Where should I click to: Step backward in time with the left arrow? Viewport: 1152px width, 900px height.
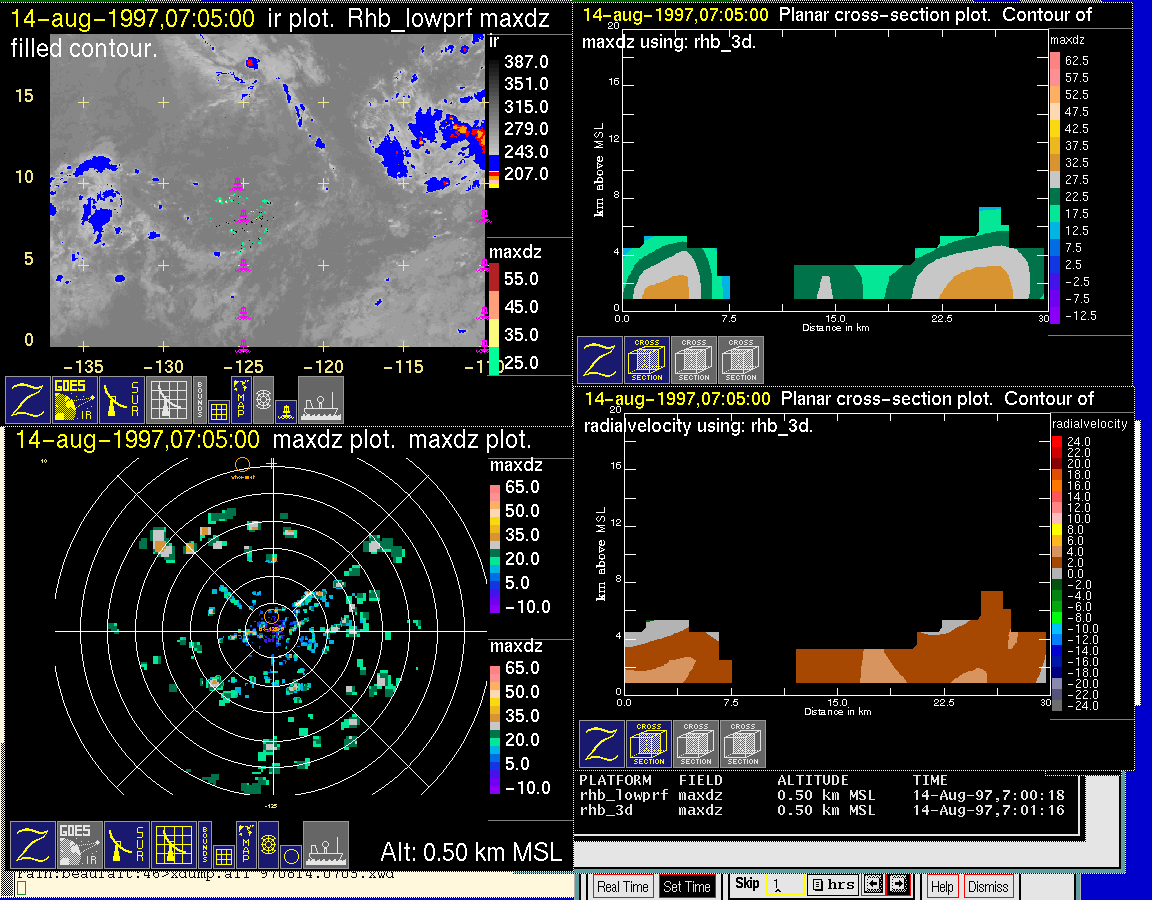click(873, 885)
